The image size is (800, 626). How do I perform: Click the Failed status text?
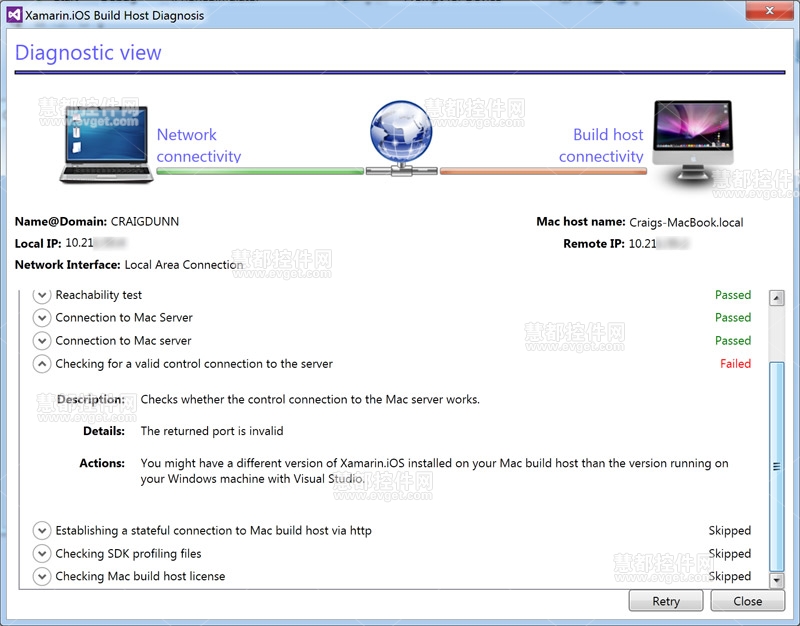click(735, 364)
